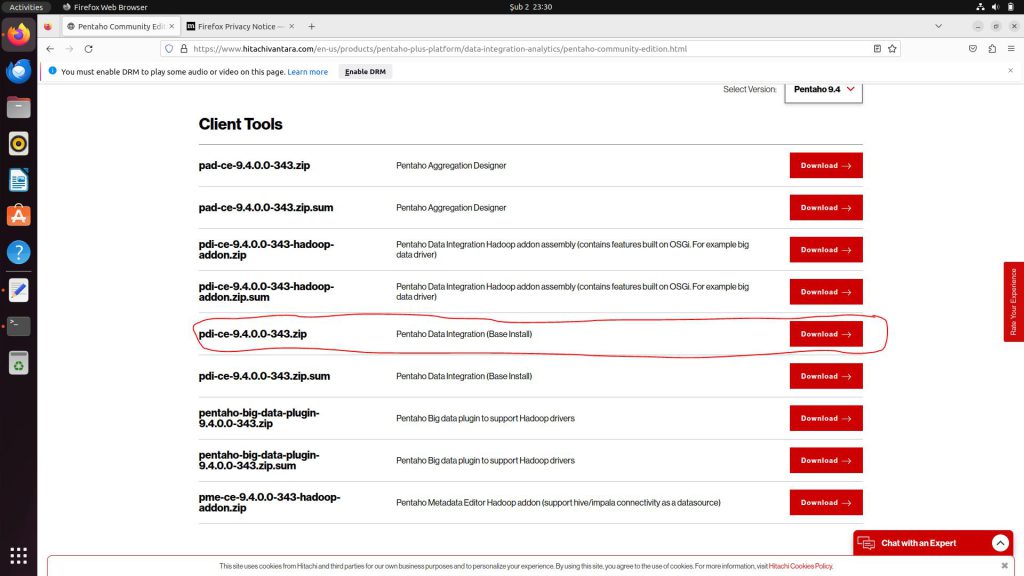The image size is (1024, 576).
Task: Open the network status indicator
Action: [x=980, y=7]
